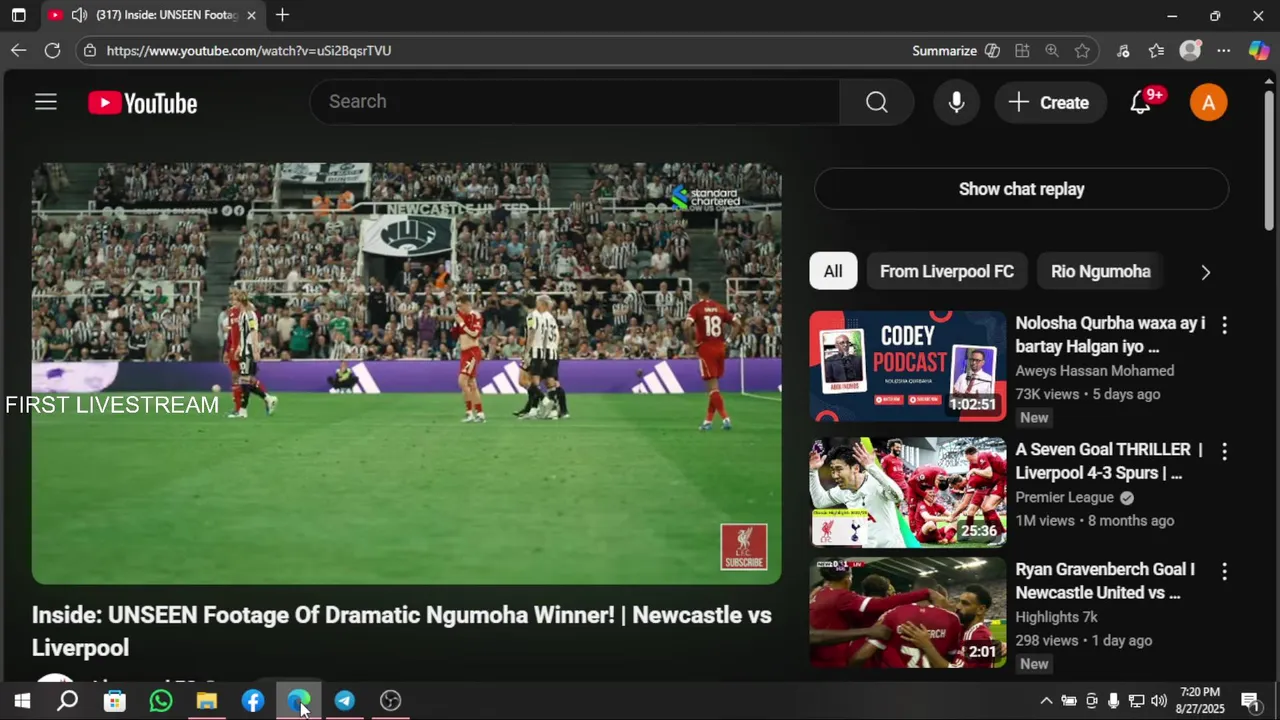Open Edge tab actions menu icon
1280x720 pixels.
tap(18, 15)
